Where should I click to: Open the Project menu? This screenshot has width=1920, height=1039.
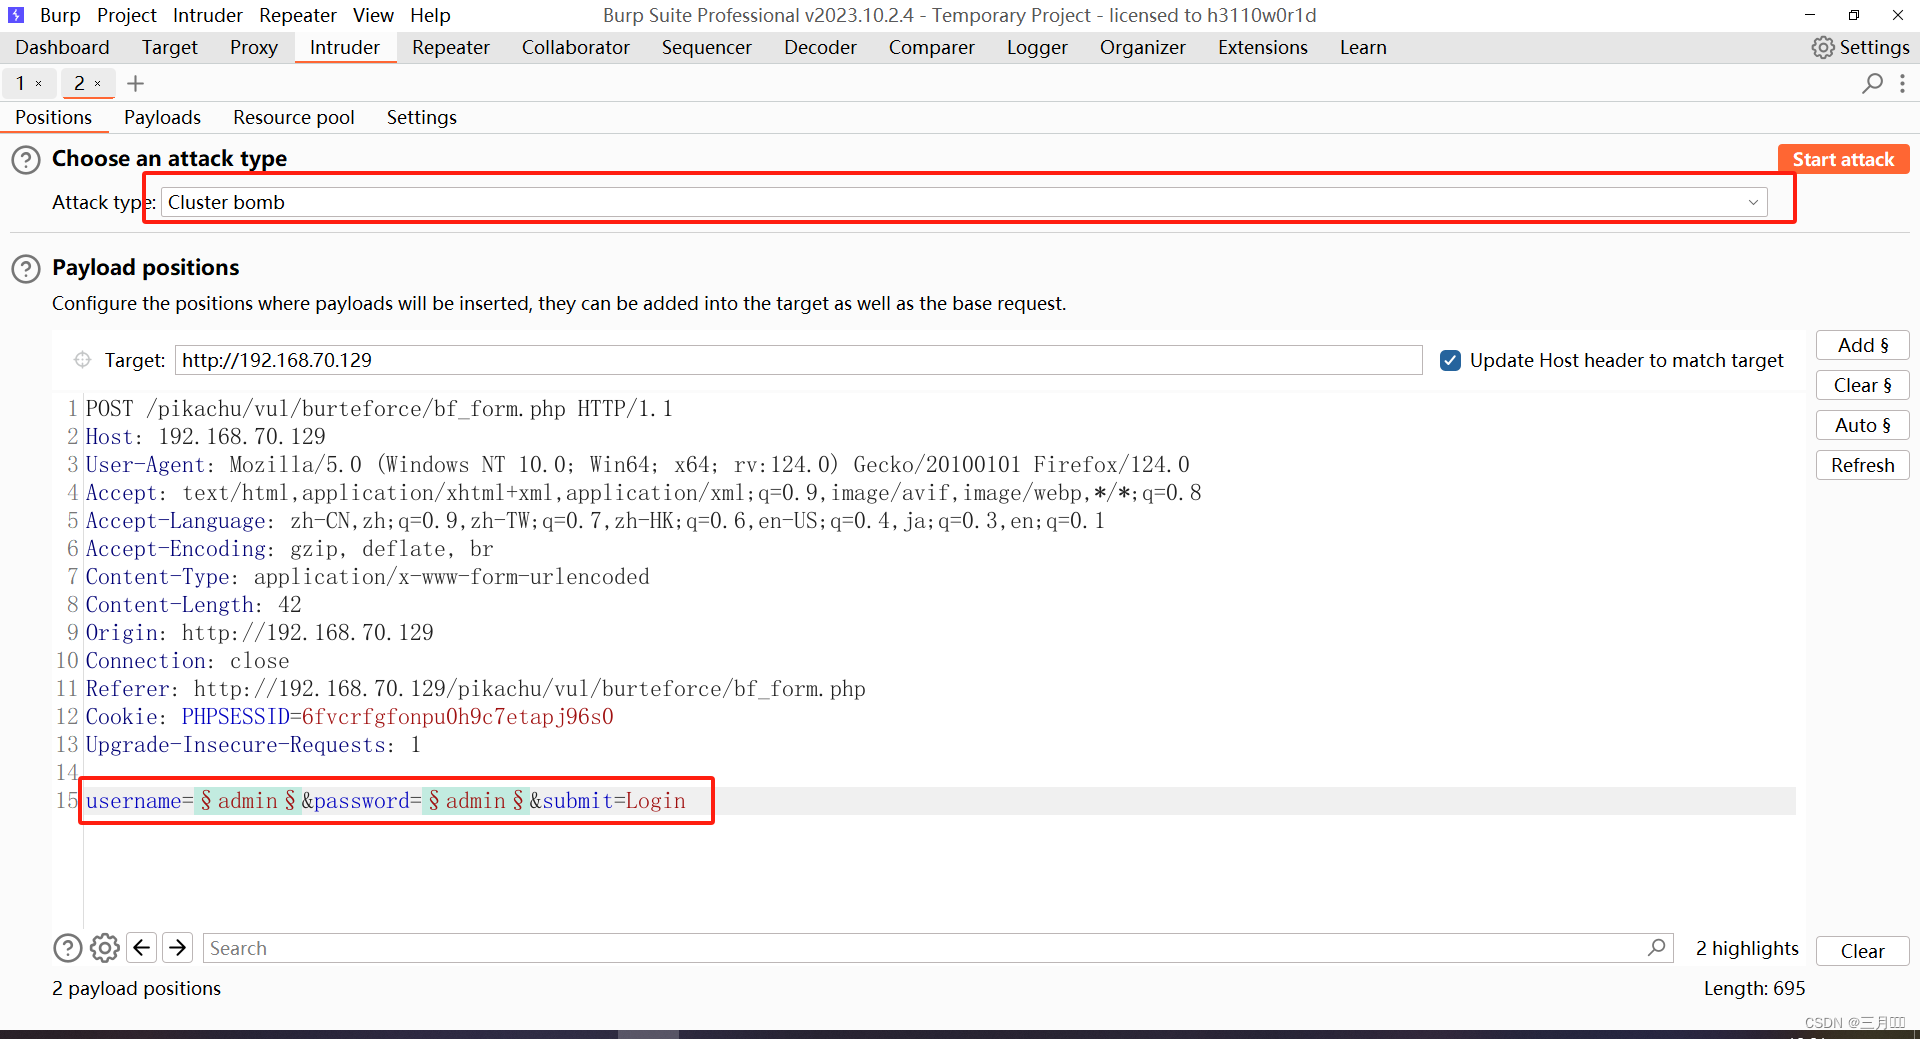pyautogui.click(x=127, y=15)
